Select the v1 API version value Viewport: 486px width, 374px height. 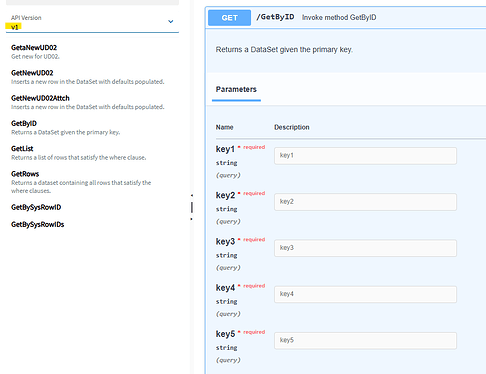15,27
